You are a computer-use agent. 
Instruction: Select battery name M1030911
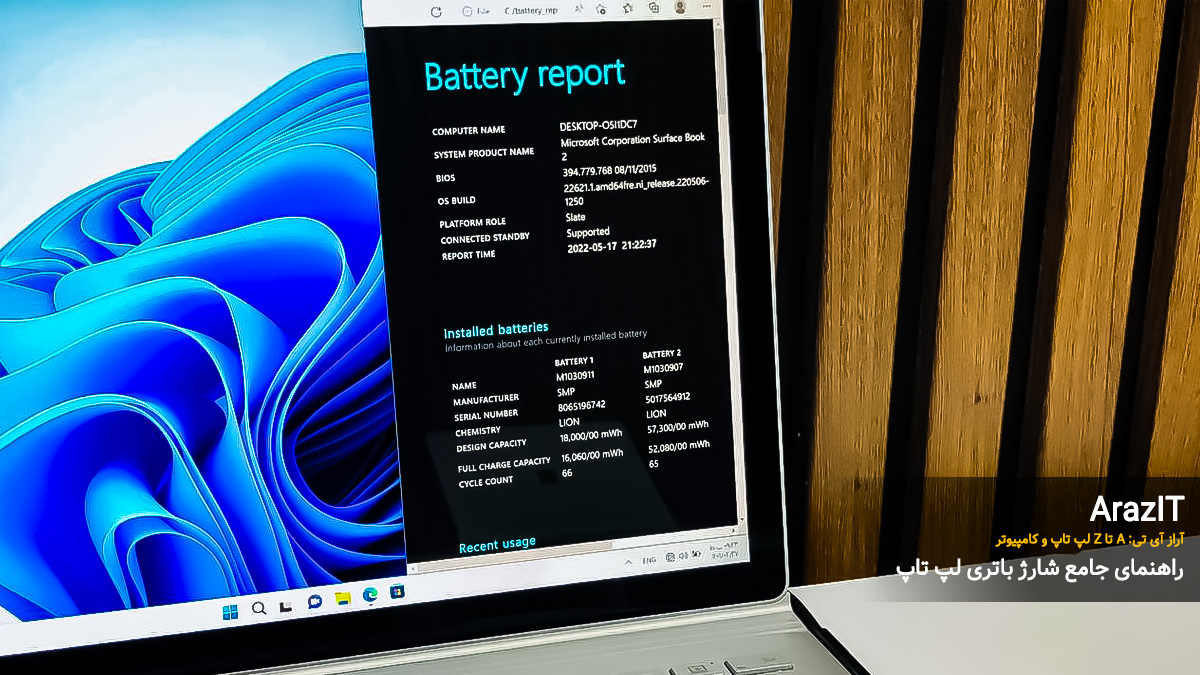[575, 376]
